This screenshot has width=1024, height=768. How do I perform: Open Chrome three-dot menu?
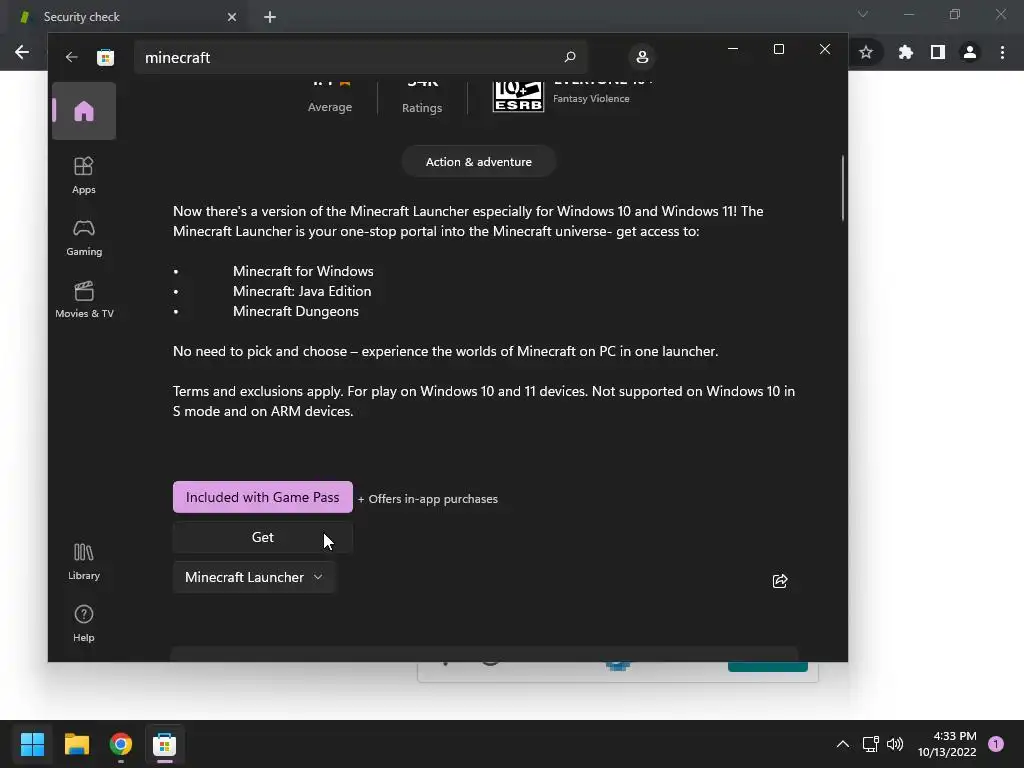point(1002,52)
